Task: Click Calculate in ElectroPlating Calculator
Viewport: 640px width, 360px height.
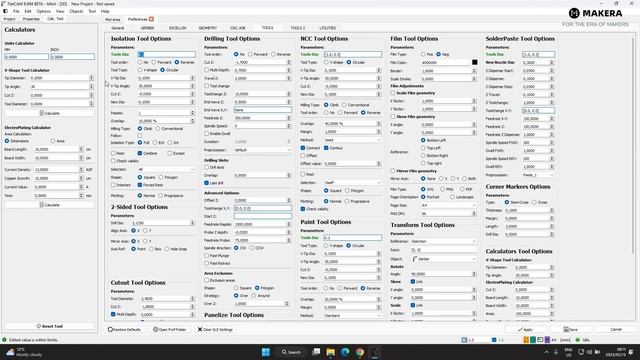Action: (x=49, y=205)
